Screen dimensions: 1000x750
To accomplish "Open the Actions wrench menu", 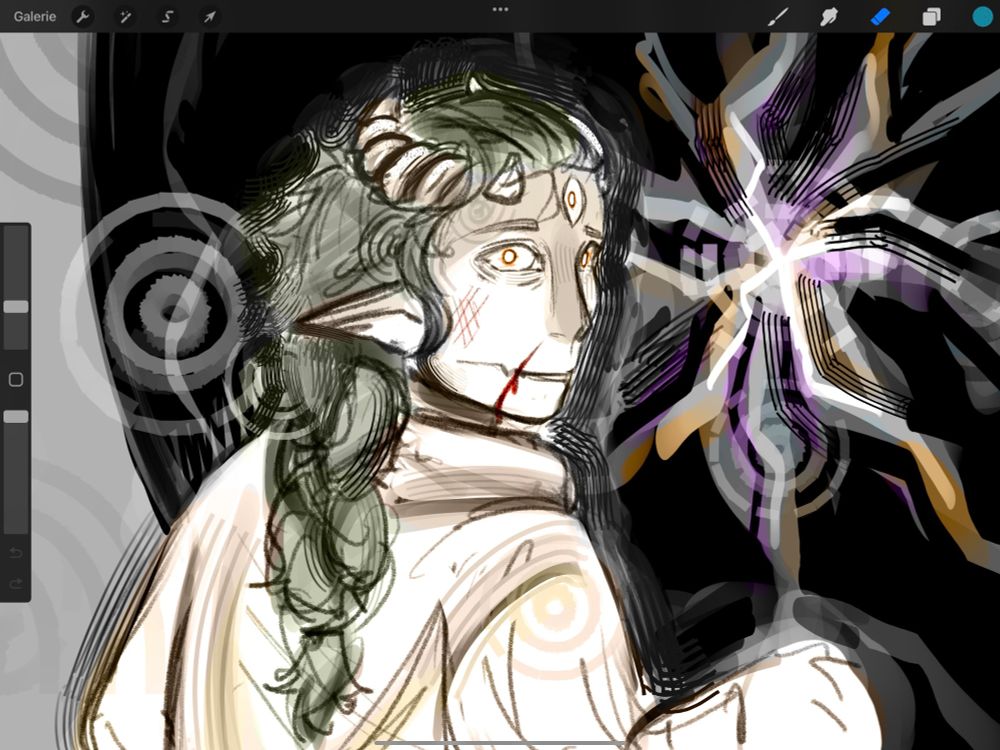I will pyautogui.click(x=82, y=17).
